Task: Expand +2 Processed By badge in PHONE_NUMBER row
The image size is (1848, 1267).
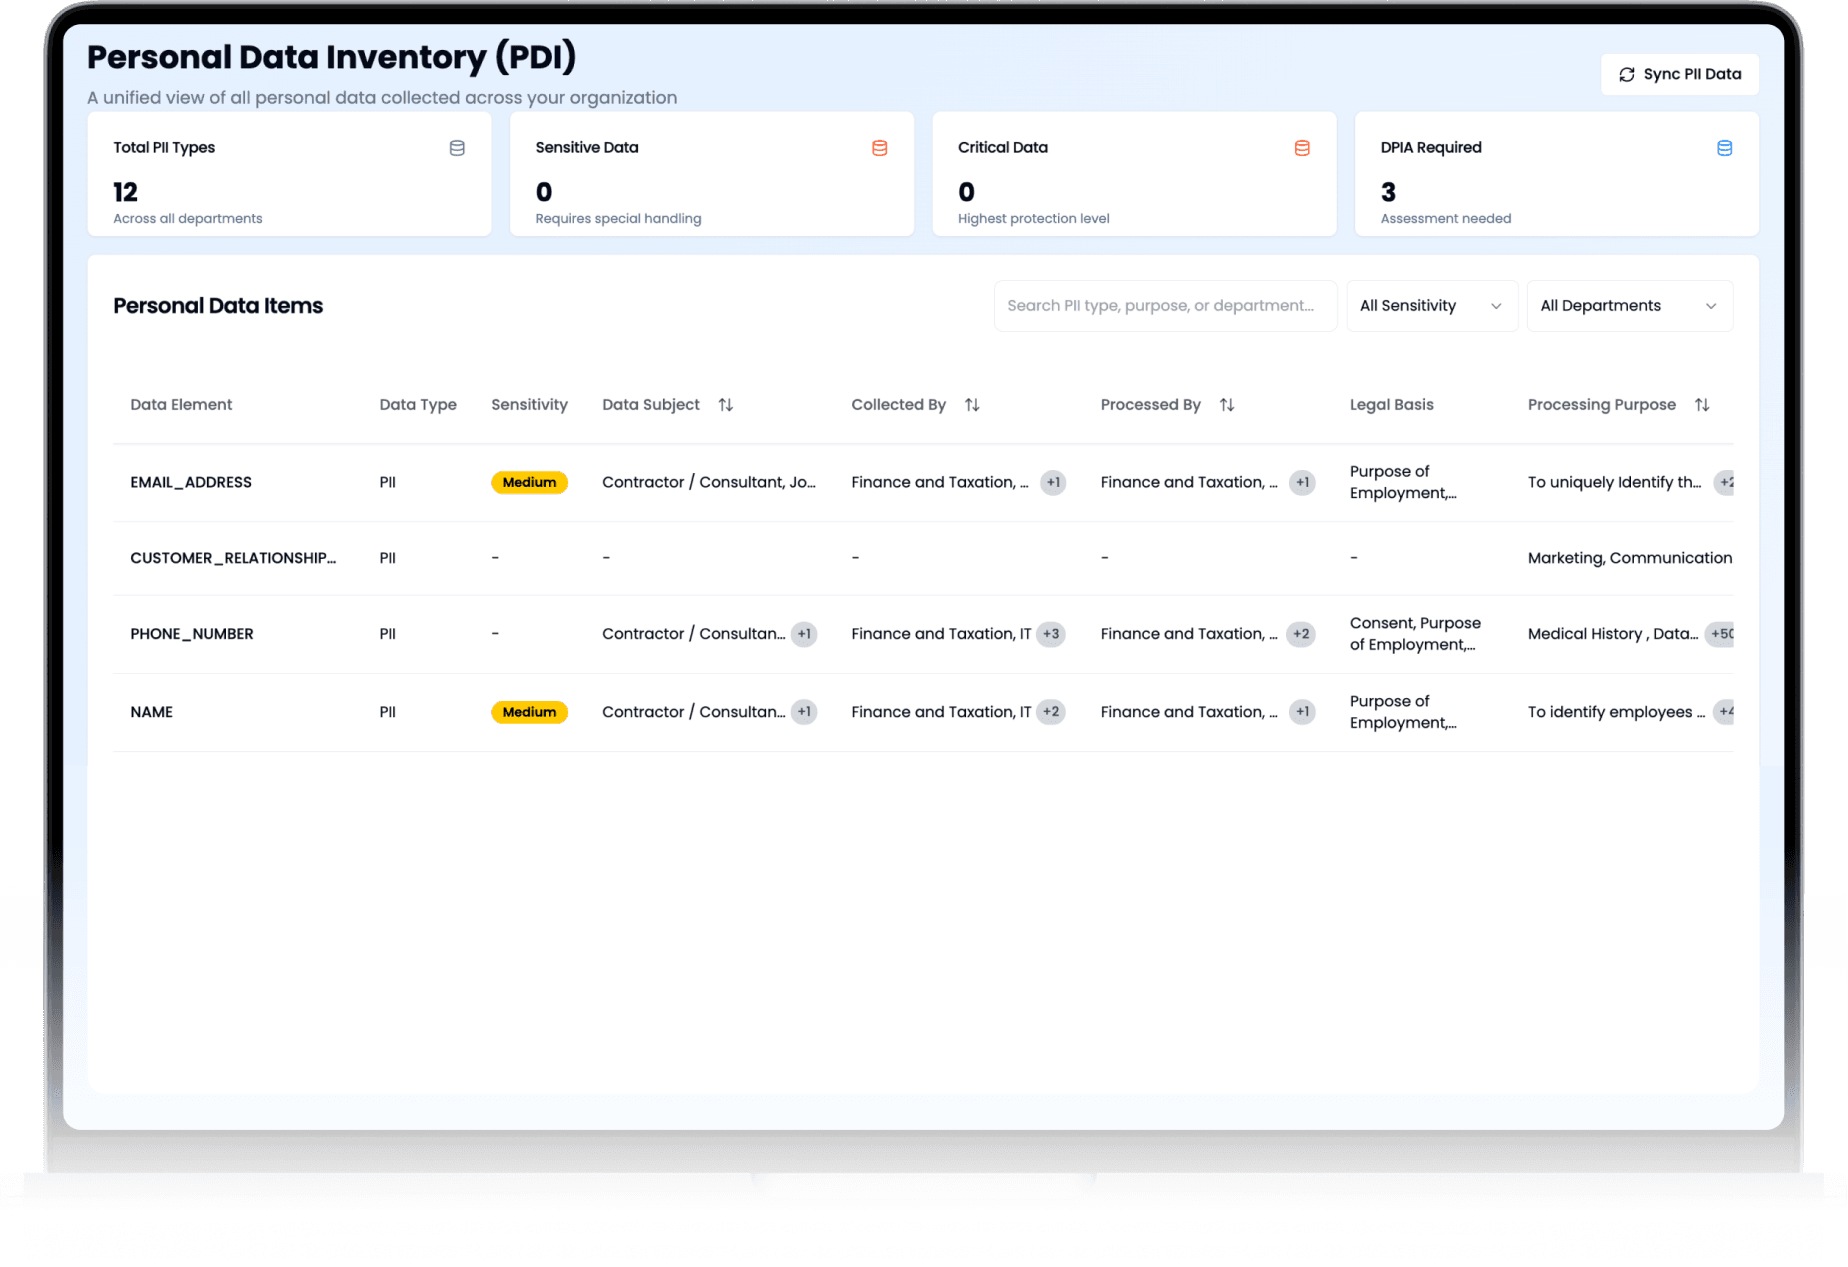Action: pos(1301,634)
